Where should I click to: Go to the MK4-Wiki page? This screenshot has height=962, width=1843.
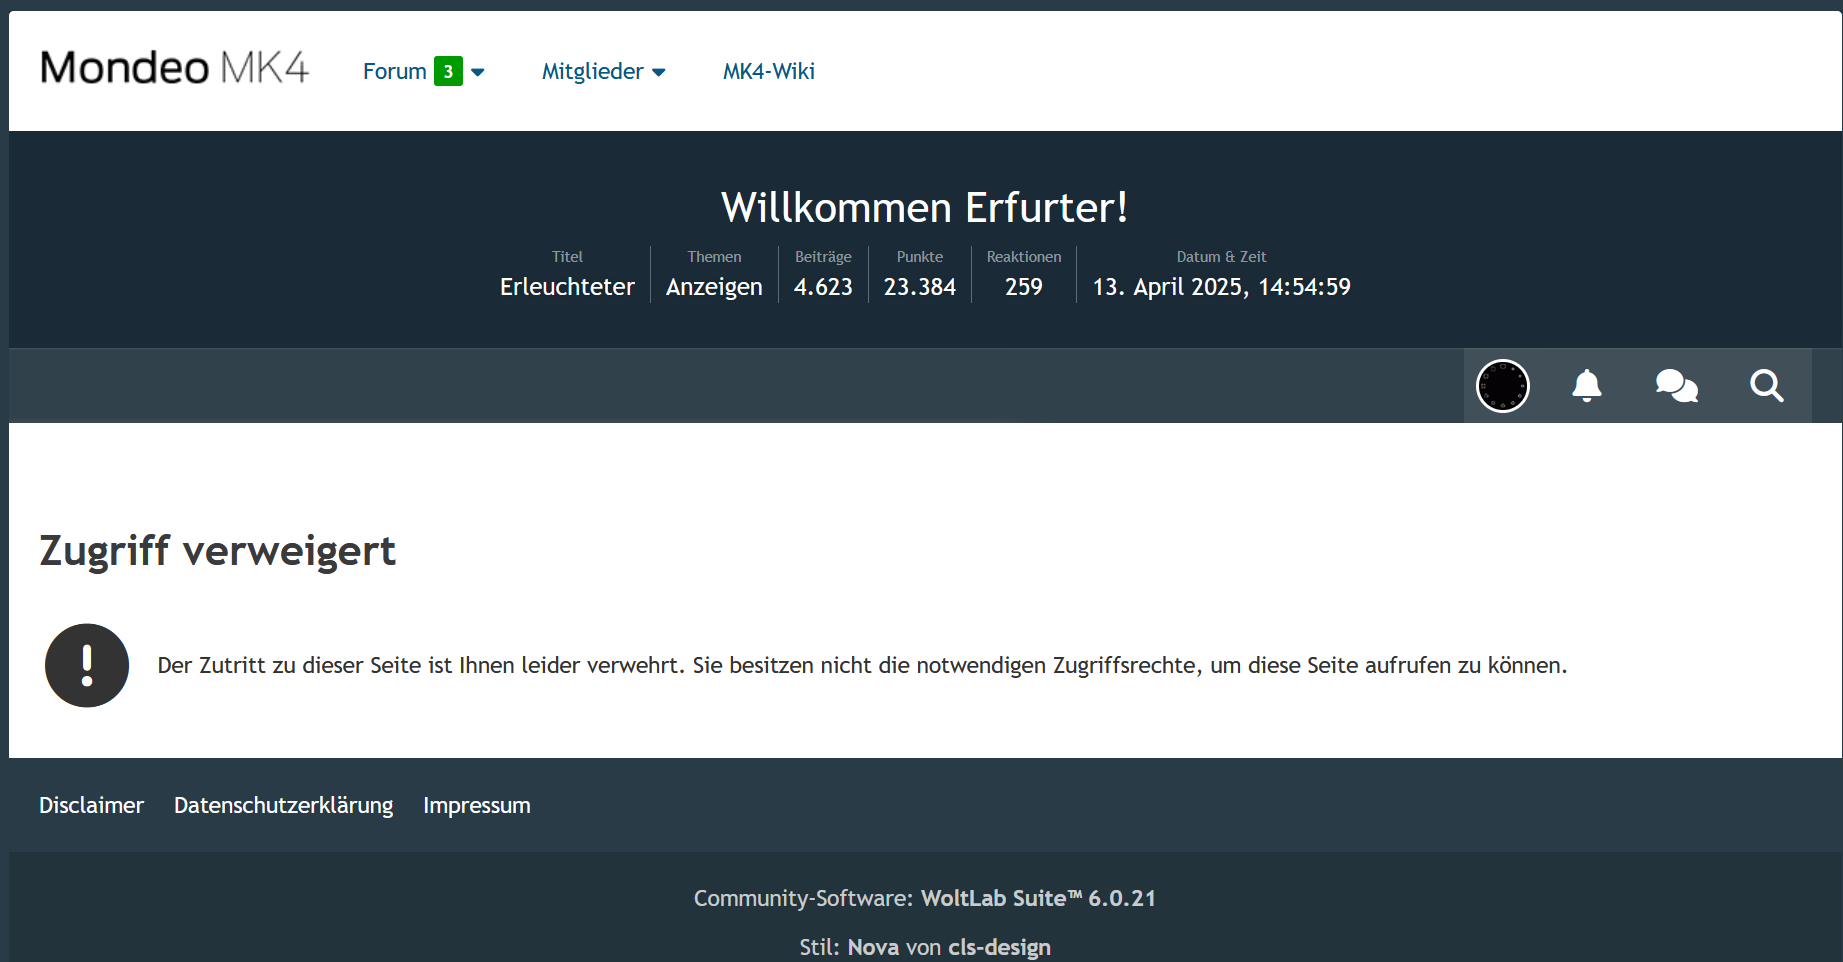click(768, 72)
